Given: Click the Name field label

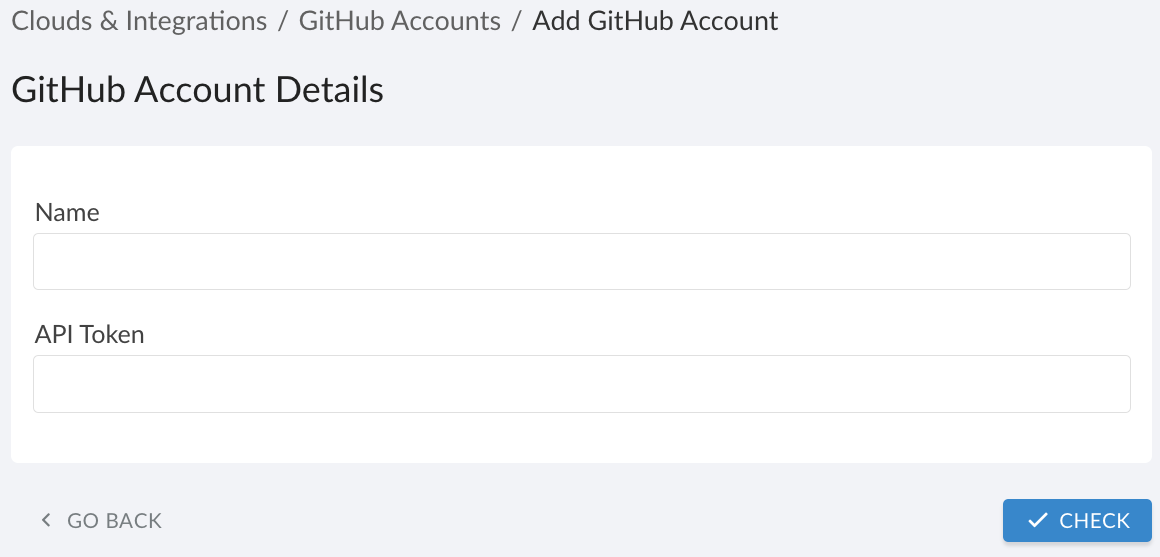Looking at the screenshot, I should point(67,212).
